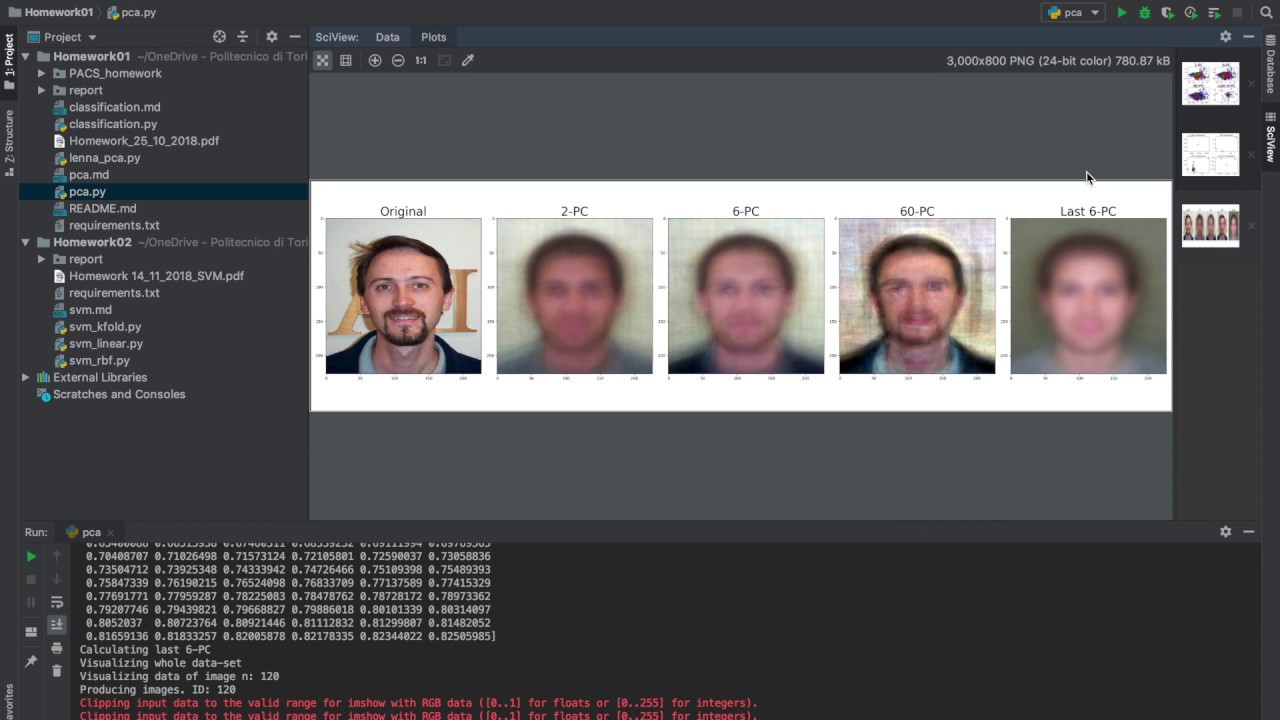Collapse the Homework01 project folder

tap(27, 57)
